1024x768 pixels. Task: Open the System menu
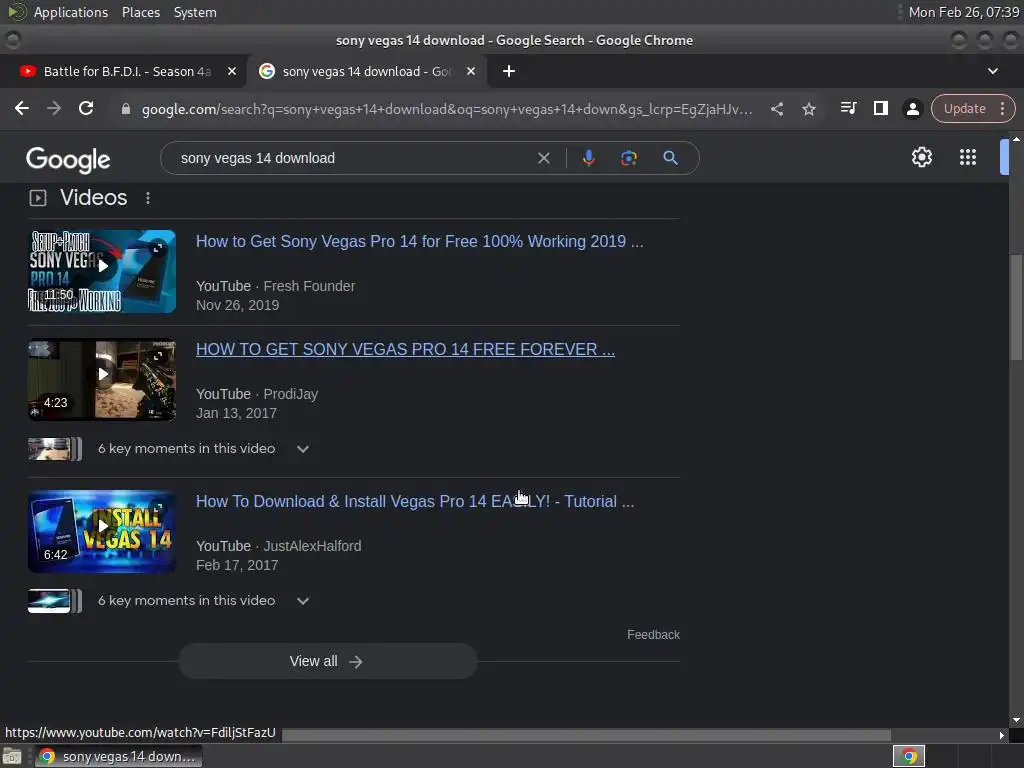tap(195, 12)
